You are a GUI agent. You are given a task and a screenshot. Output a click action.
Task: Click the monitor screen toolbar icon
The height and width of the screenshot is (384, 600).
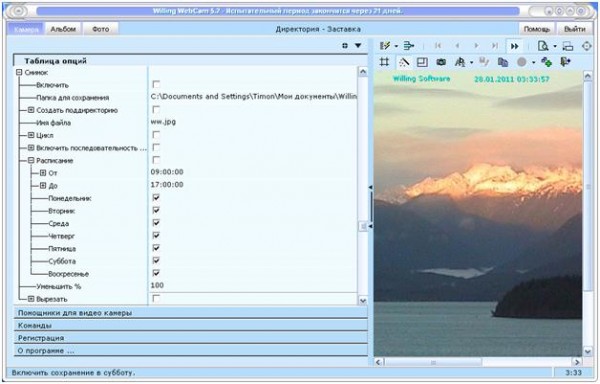(x=567, y=46)
